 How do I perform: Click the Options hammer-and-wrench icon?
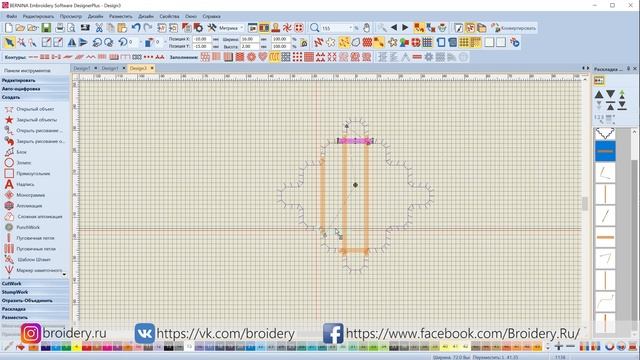click(211, 28)
